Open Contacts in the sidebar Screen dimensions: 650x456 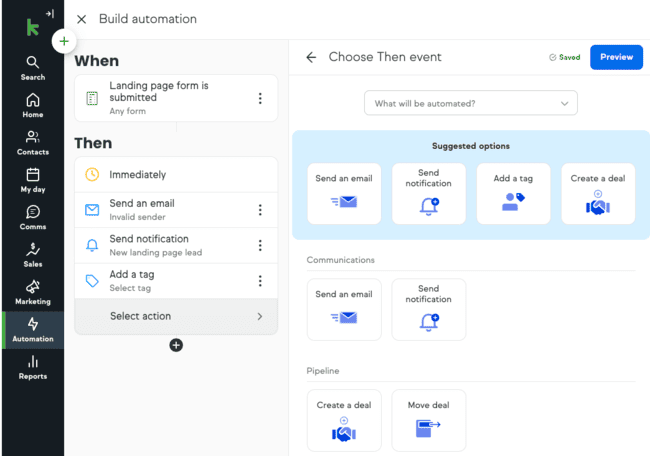pos(33,143)
